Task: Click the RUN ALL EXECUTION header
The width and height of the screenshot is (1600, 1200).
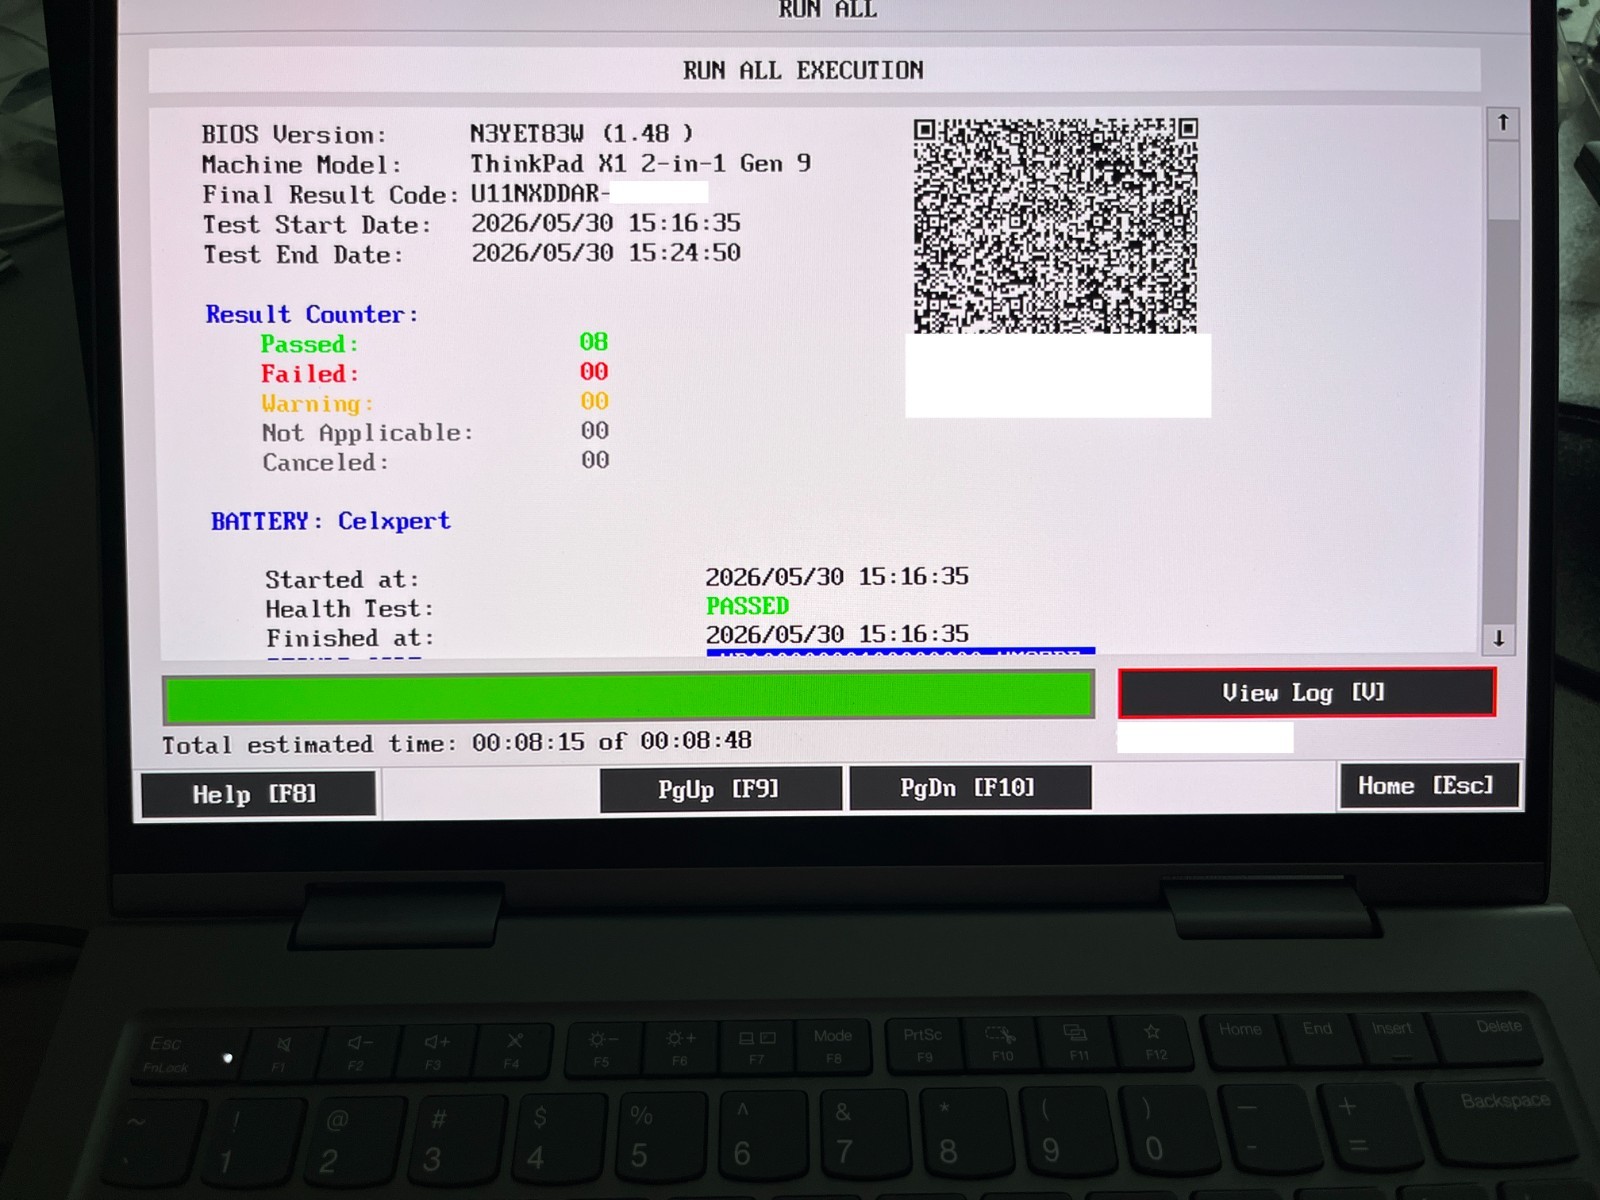Action: pos(803,70)
